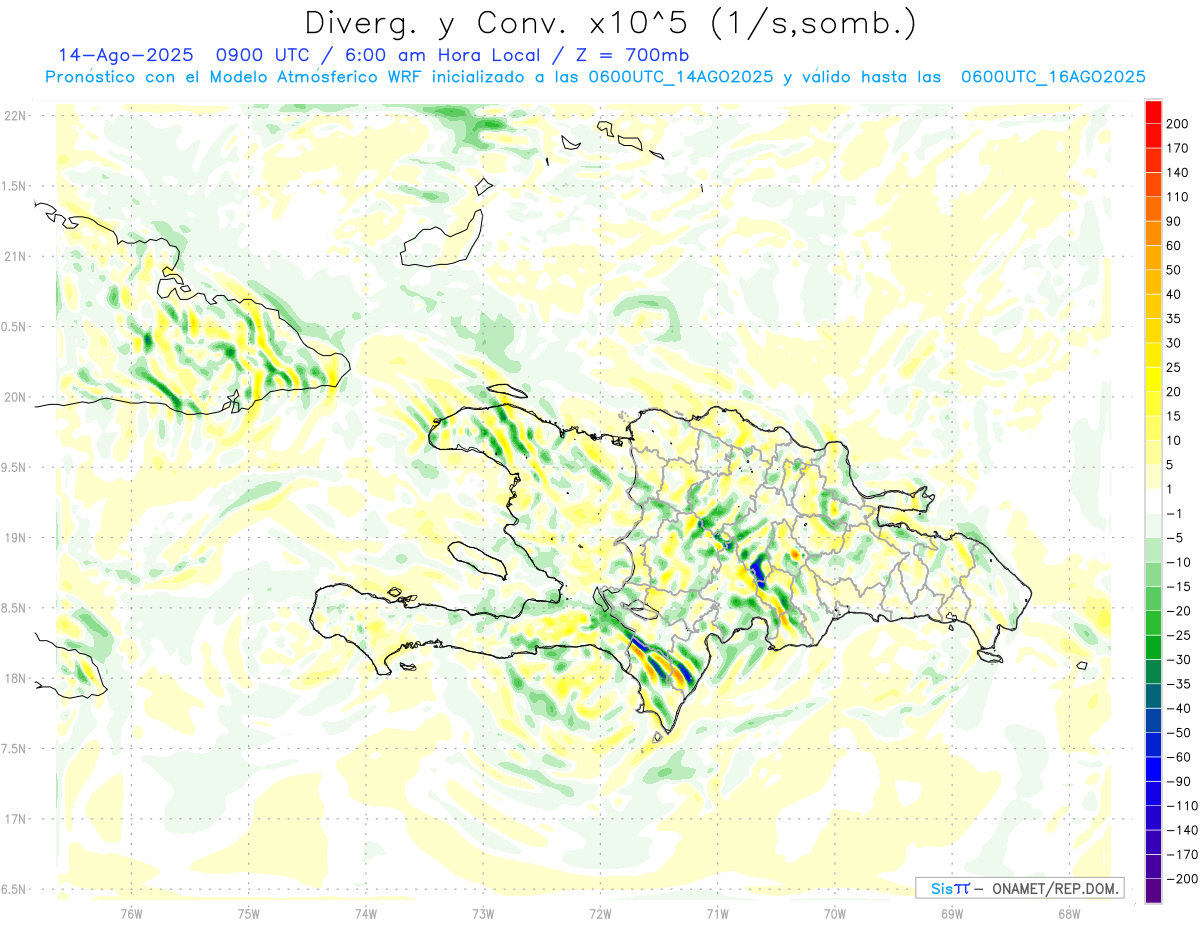Click the '-15' colorbar value
Screen dimensions: 1200x927
[x=1179, y=587]
